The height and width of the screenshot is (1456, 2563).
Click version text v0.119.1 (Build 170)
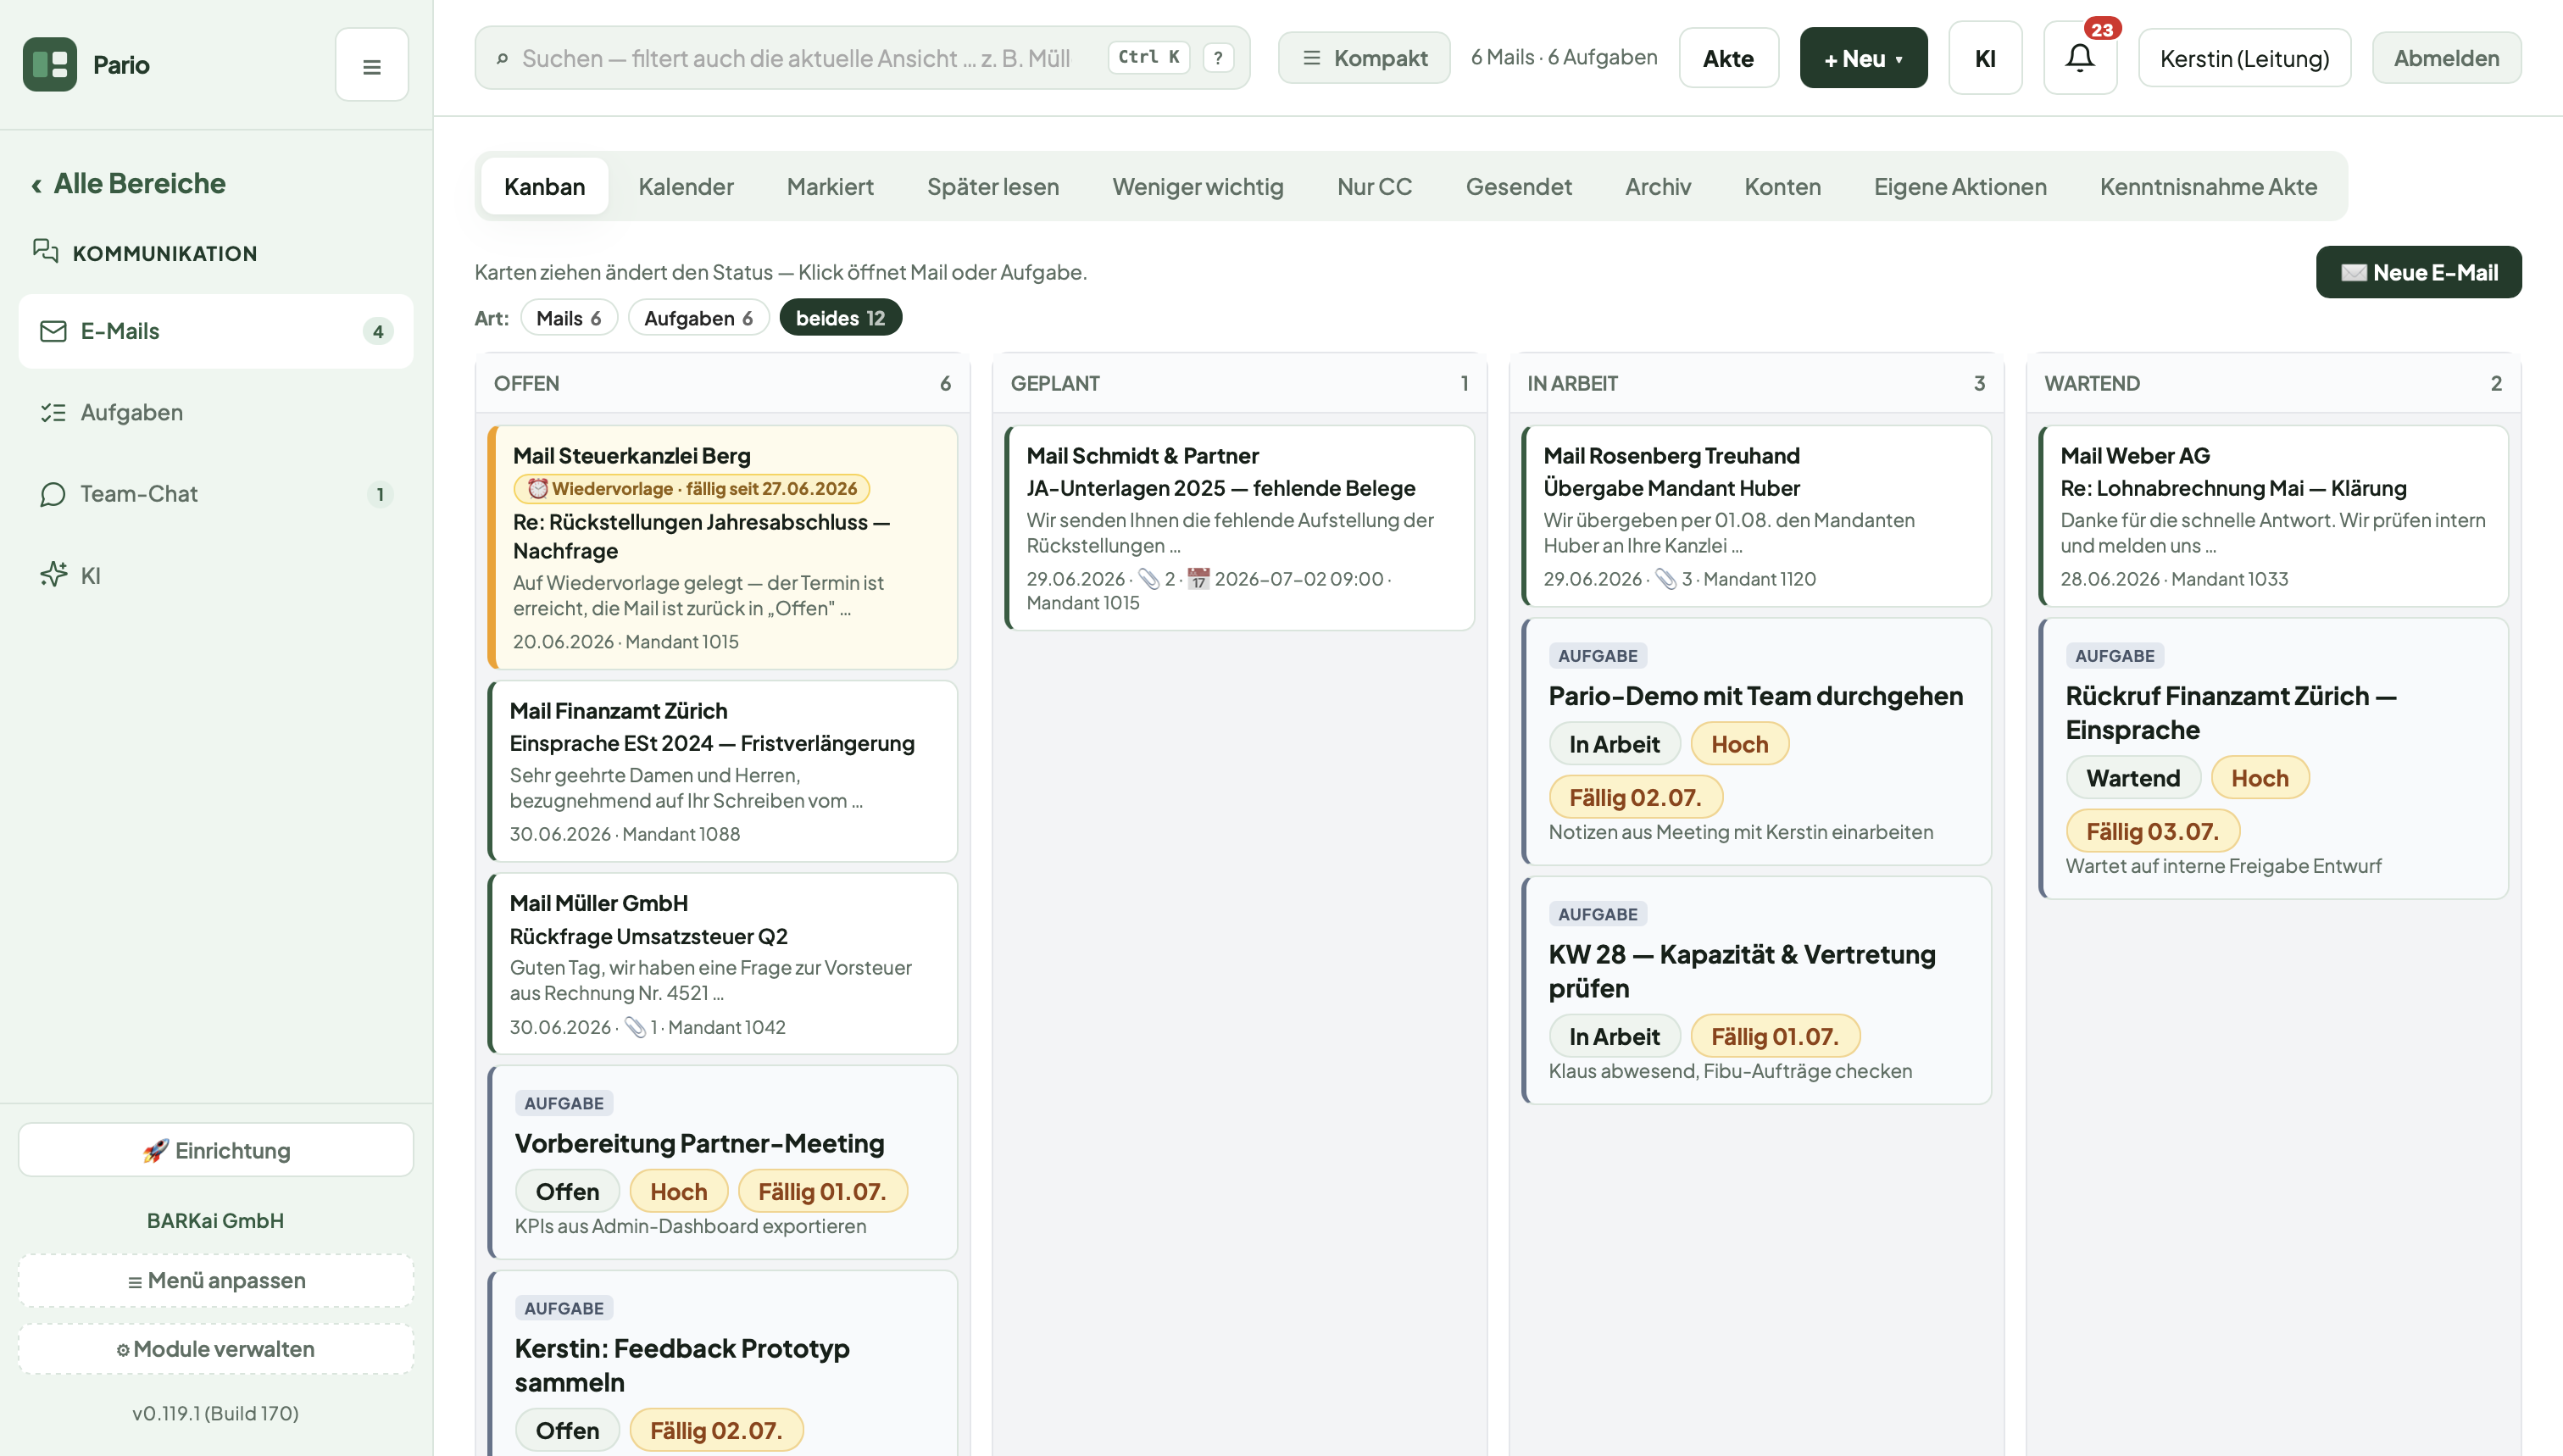216,1413
